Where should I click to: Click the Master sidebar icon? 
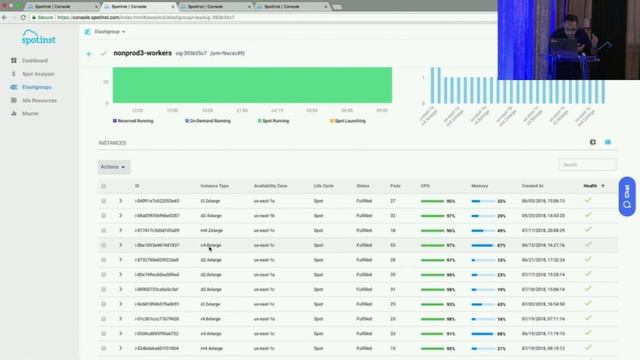(x=14, y=113)
